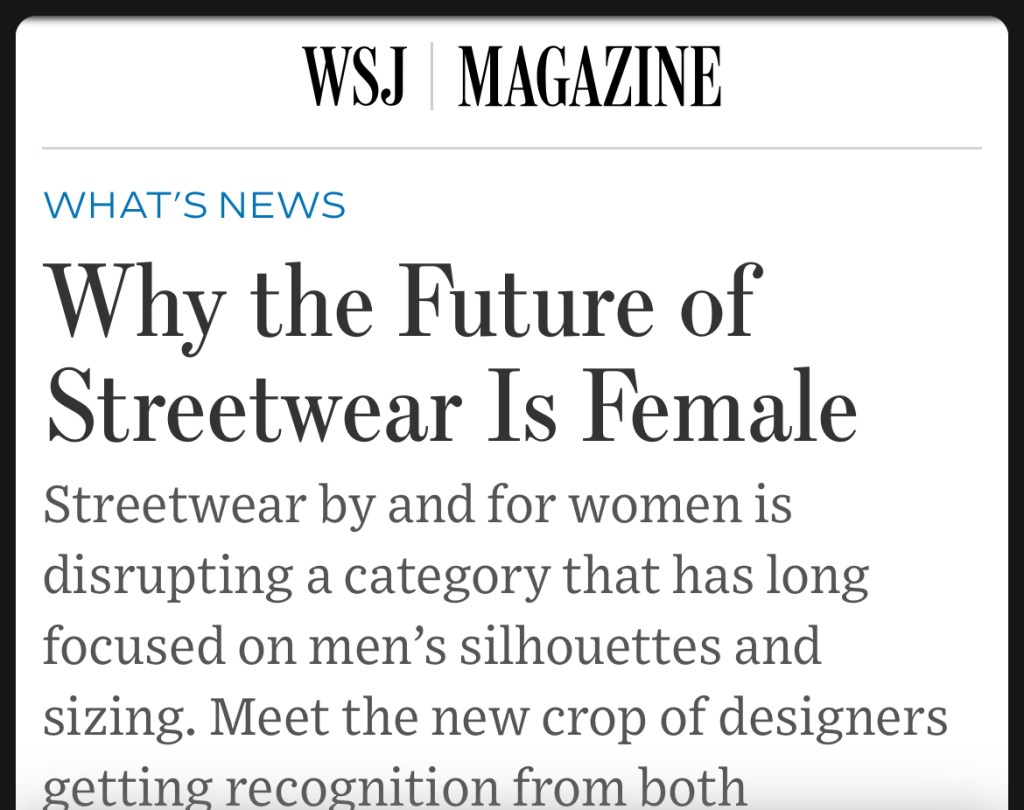Image resolution: width=1024 pixels, height=810 pixels.
Task: Open the headline's first line "Why the Future of"
Action: (403, 301)
